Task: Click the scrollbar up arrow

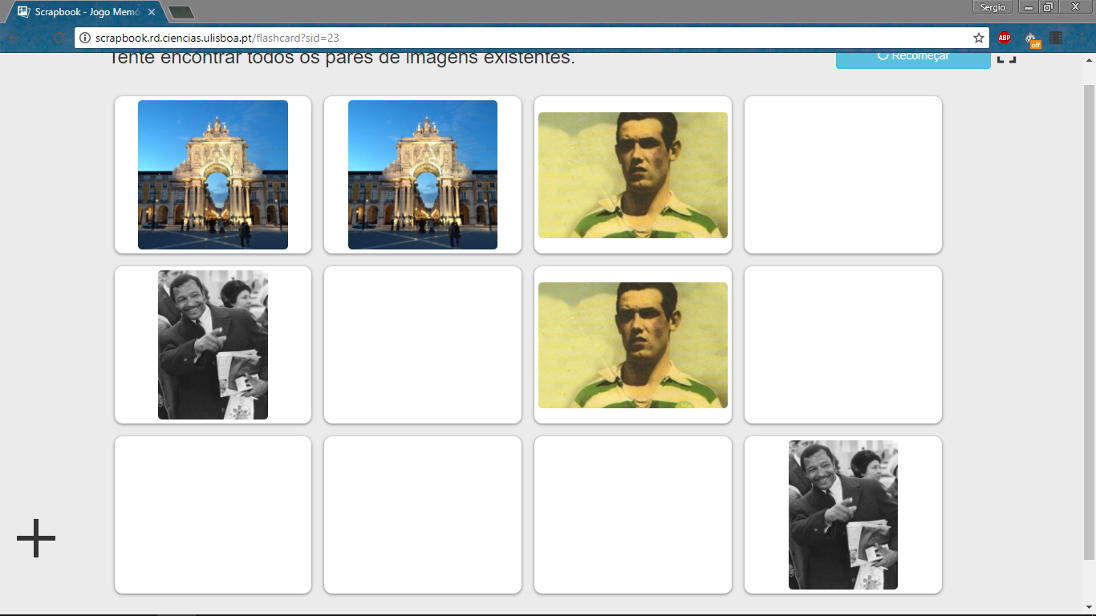Action: pyautogui.click(x=1087, y=58)
